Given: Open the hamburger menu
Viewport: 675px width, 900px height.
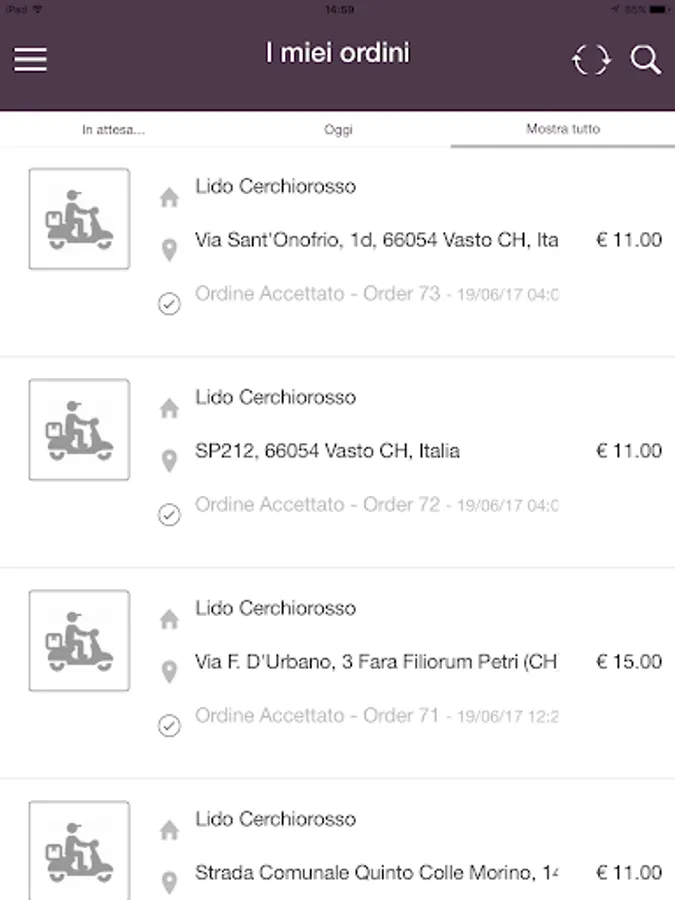Looking at the screenshot, I should [30, 59].
